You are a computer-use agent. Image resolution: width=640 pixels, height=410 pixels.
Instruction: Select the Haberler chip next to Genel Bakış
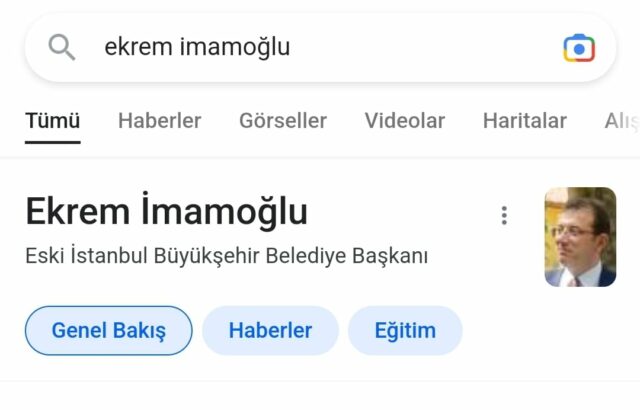pyautogui.click(x=270, y=330)
